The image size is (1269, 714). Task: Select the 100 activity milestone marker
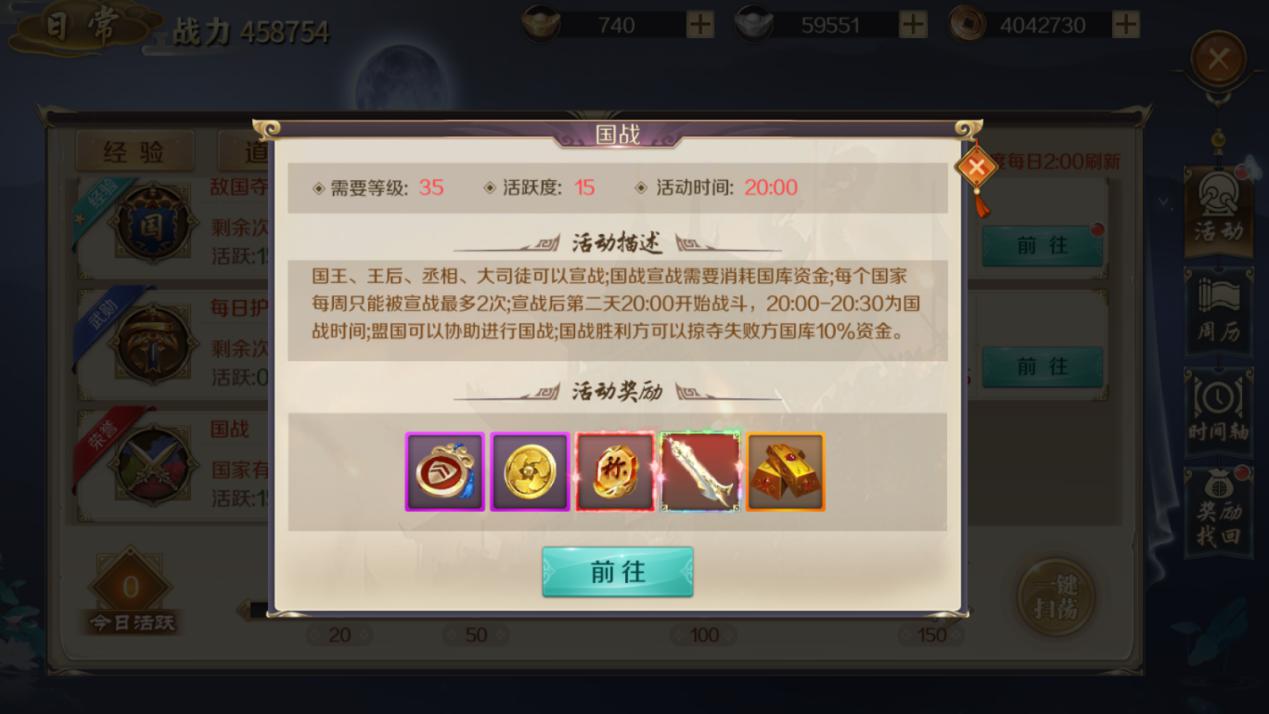click(704, 635)
